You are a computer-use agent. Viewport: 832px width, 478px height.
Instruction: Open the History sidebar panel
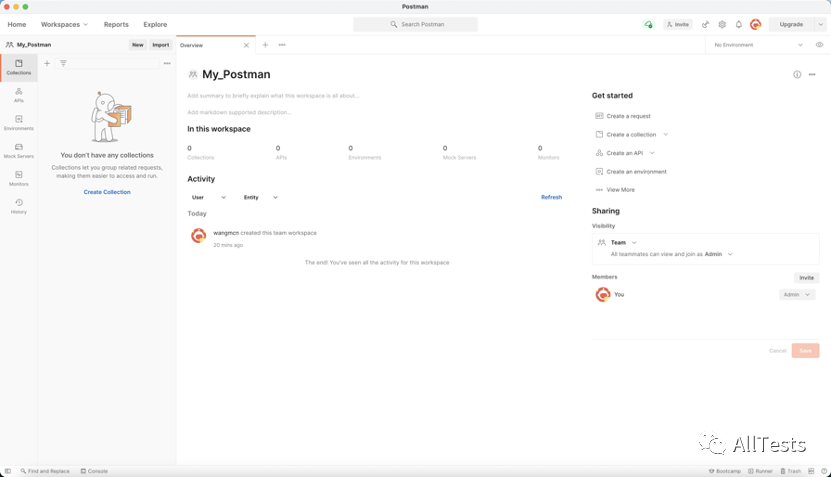[19, 206]
